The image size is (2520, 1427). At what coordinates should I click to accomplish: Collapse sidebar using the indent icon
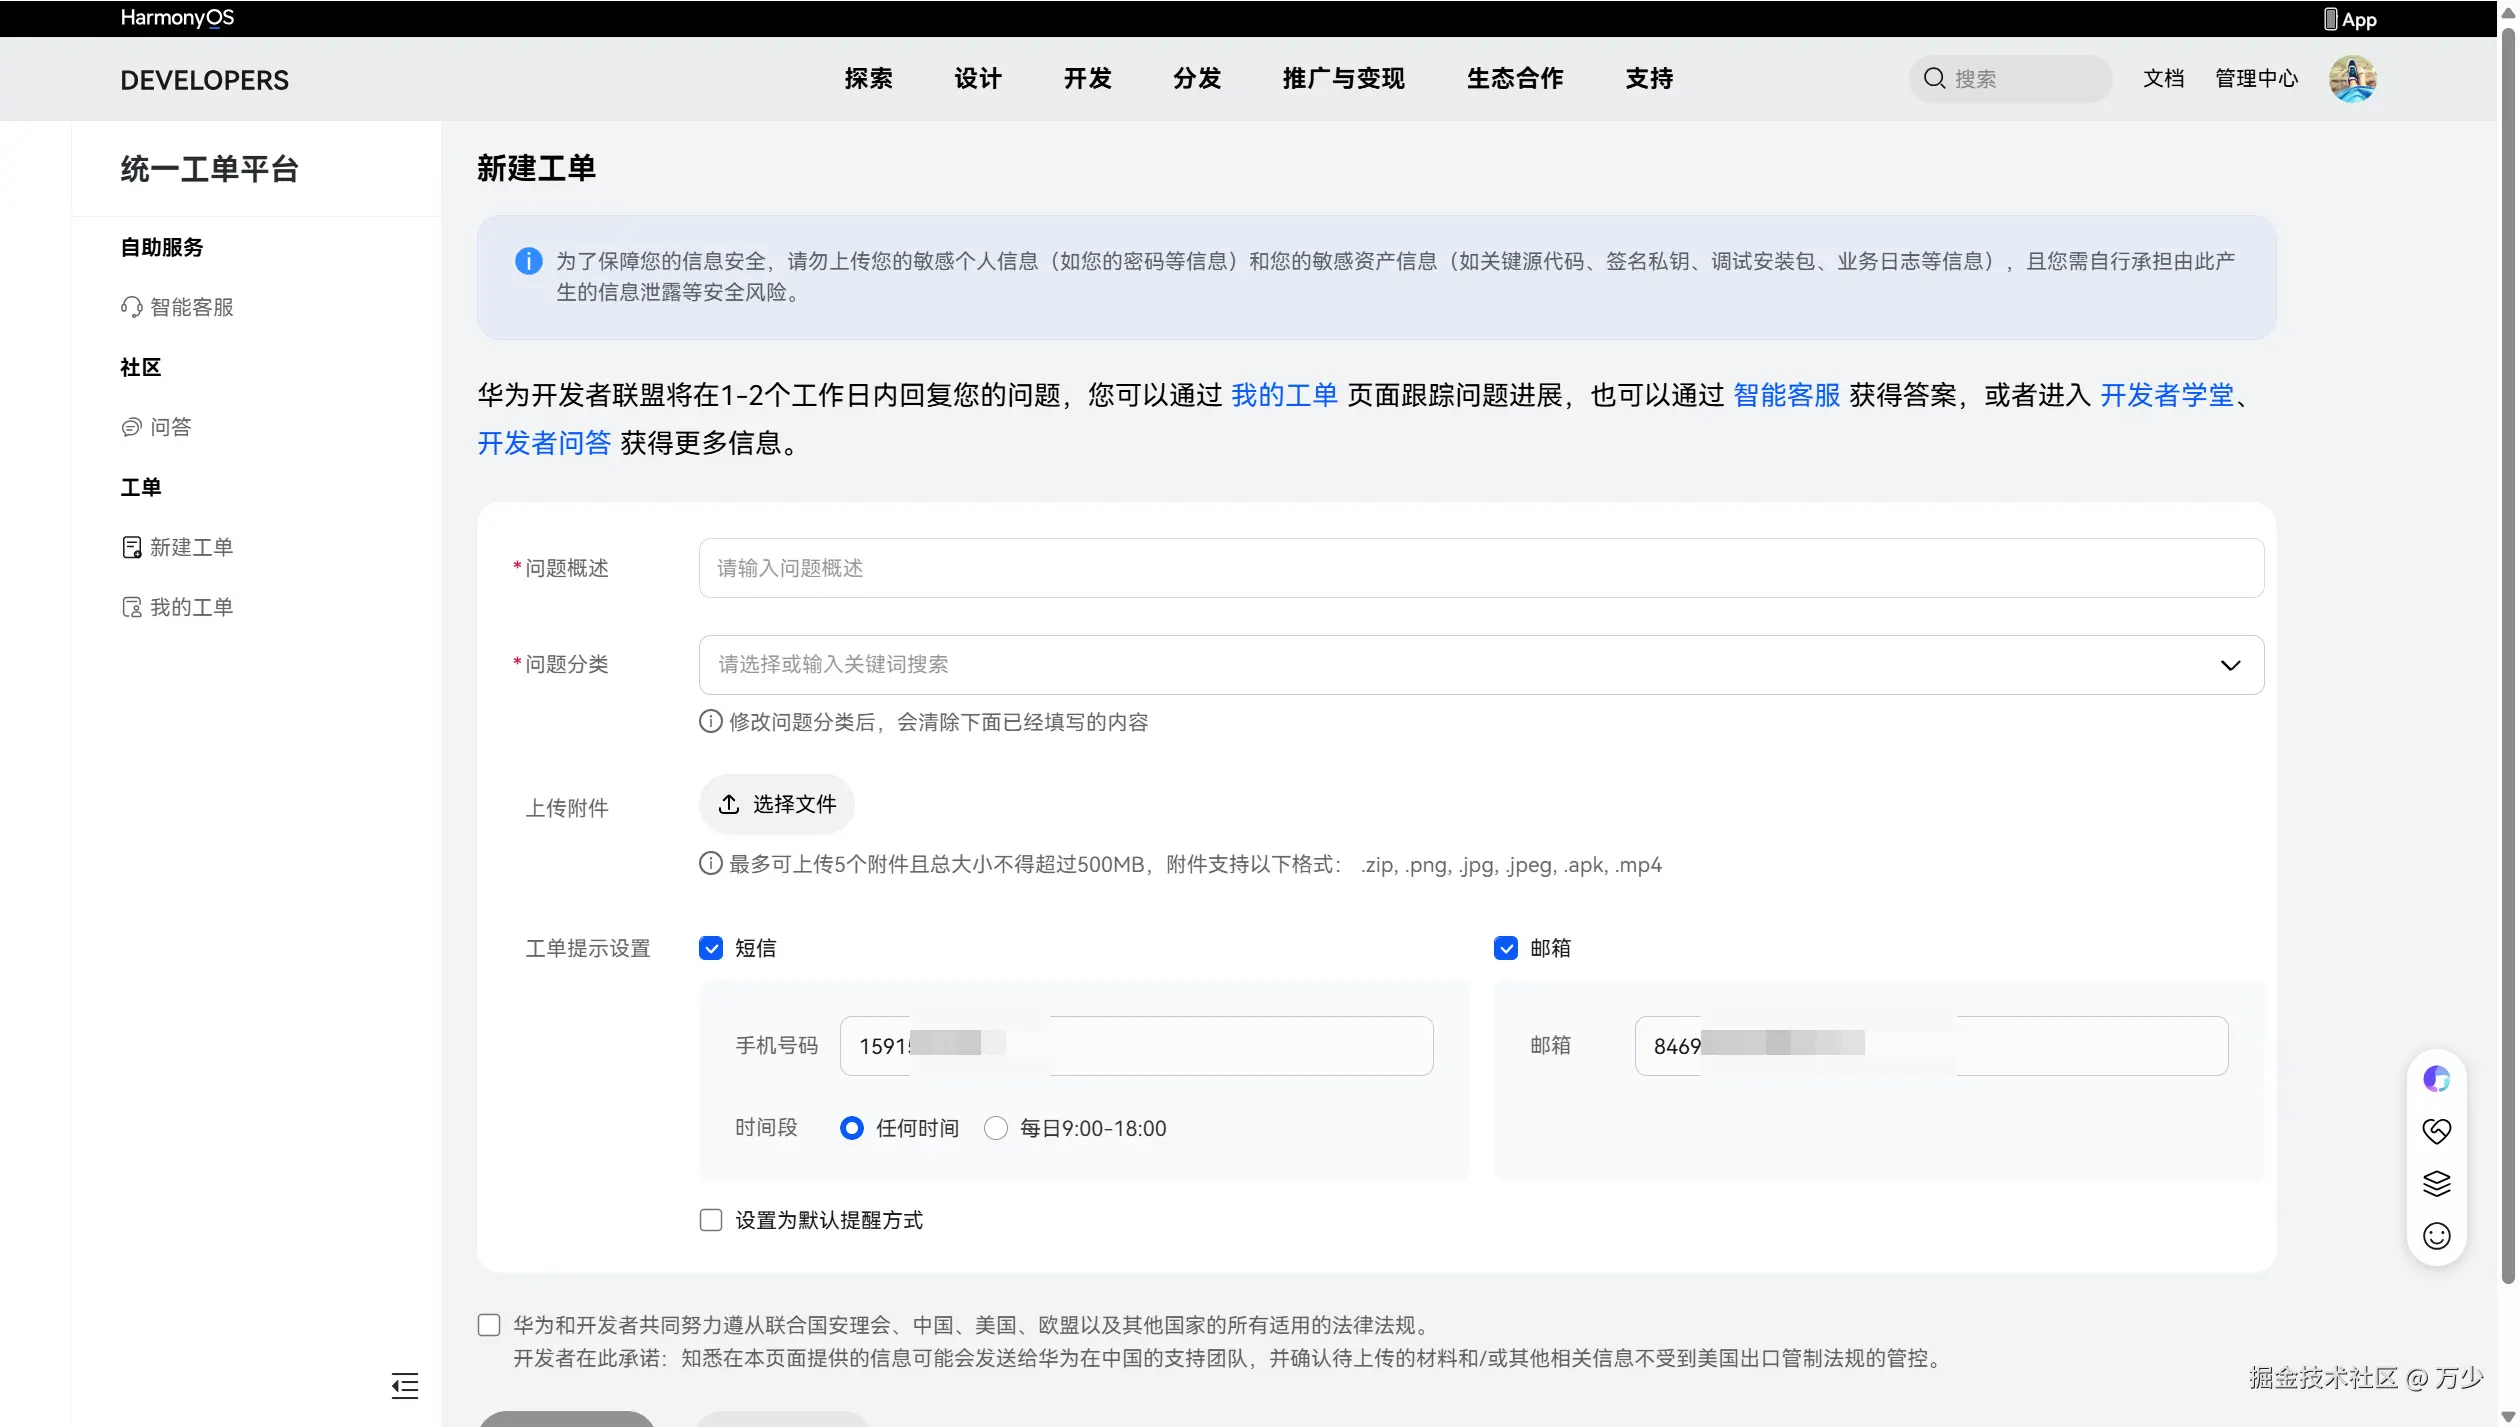point(405,1385)
